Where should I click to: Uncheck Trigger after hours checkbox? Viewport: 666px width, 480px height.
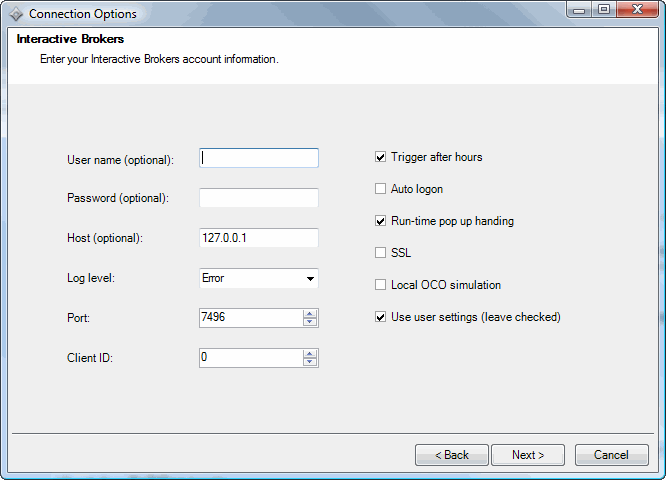tap(381, 157)
